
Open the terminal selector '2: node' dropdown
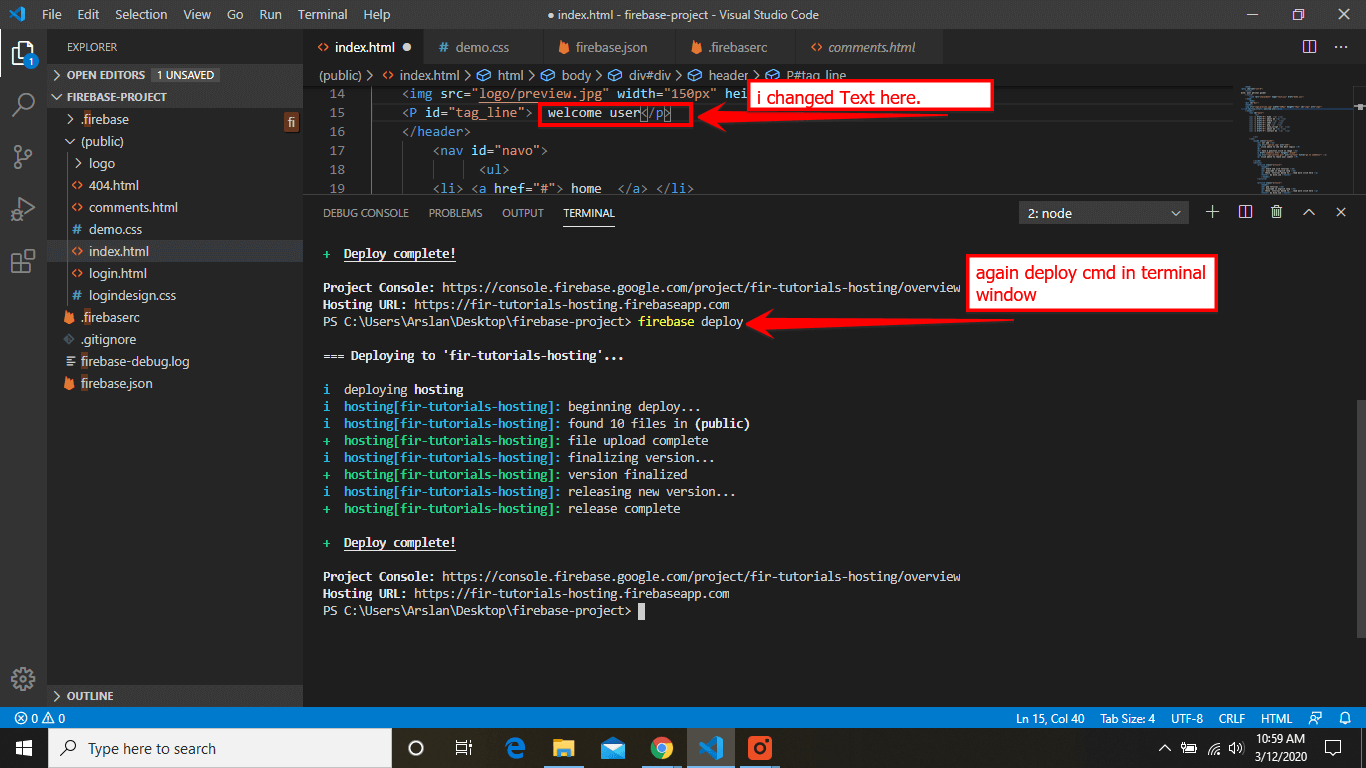click(x=1104, y=213)
